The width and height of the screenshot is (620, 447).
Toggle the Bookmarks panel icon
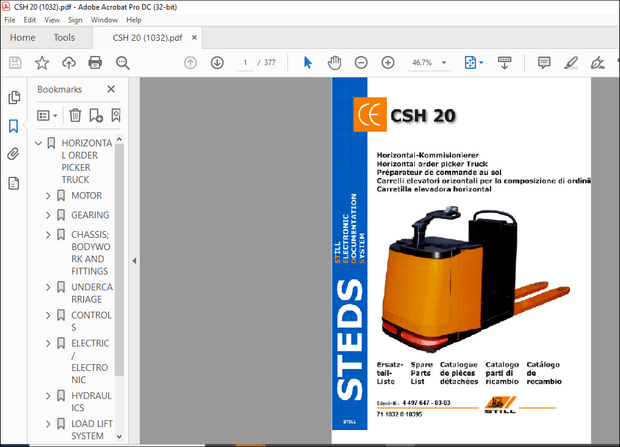13,126
